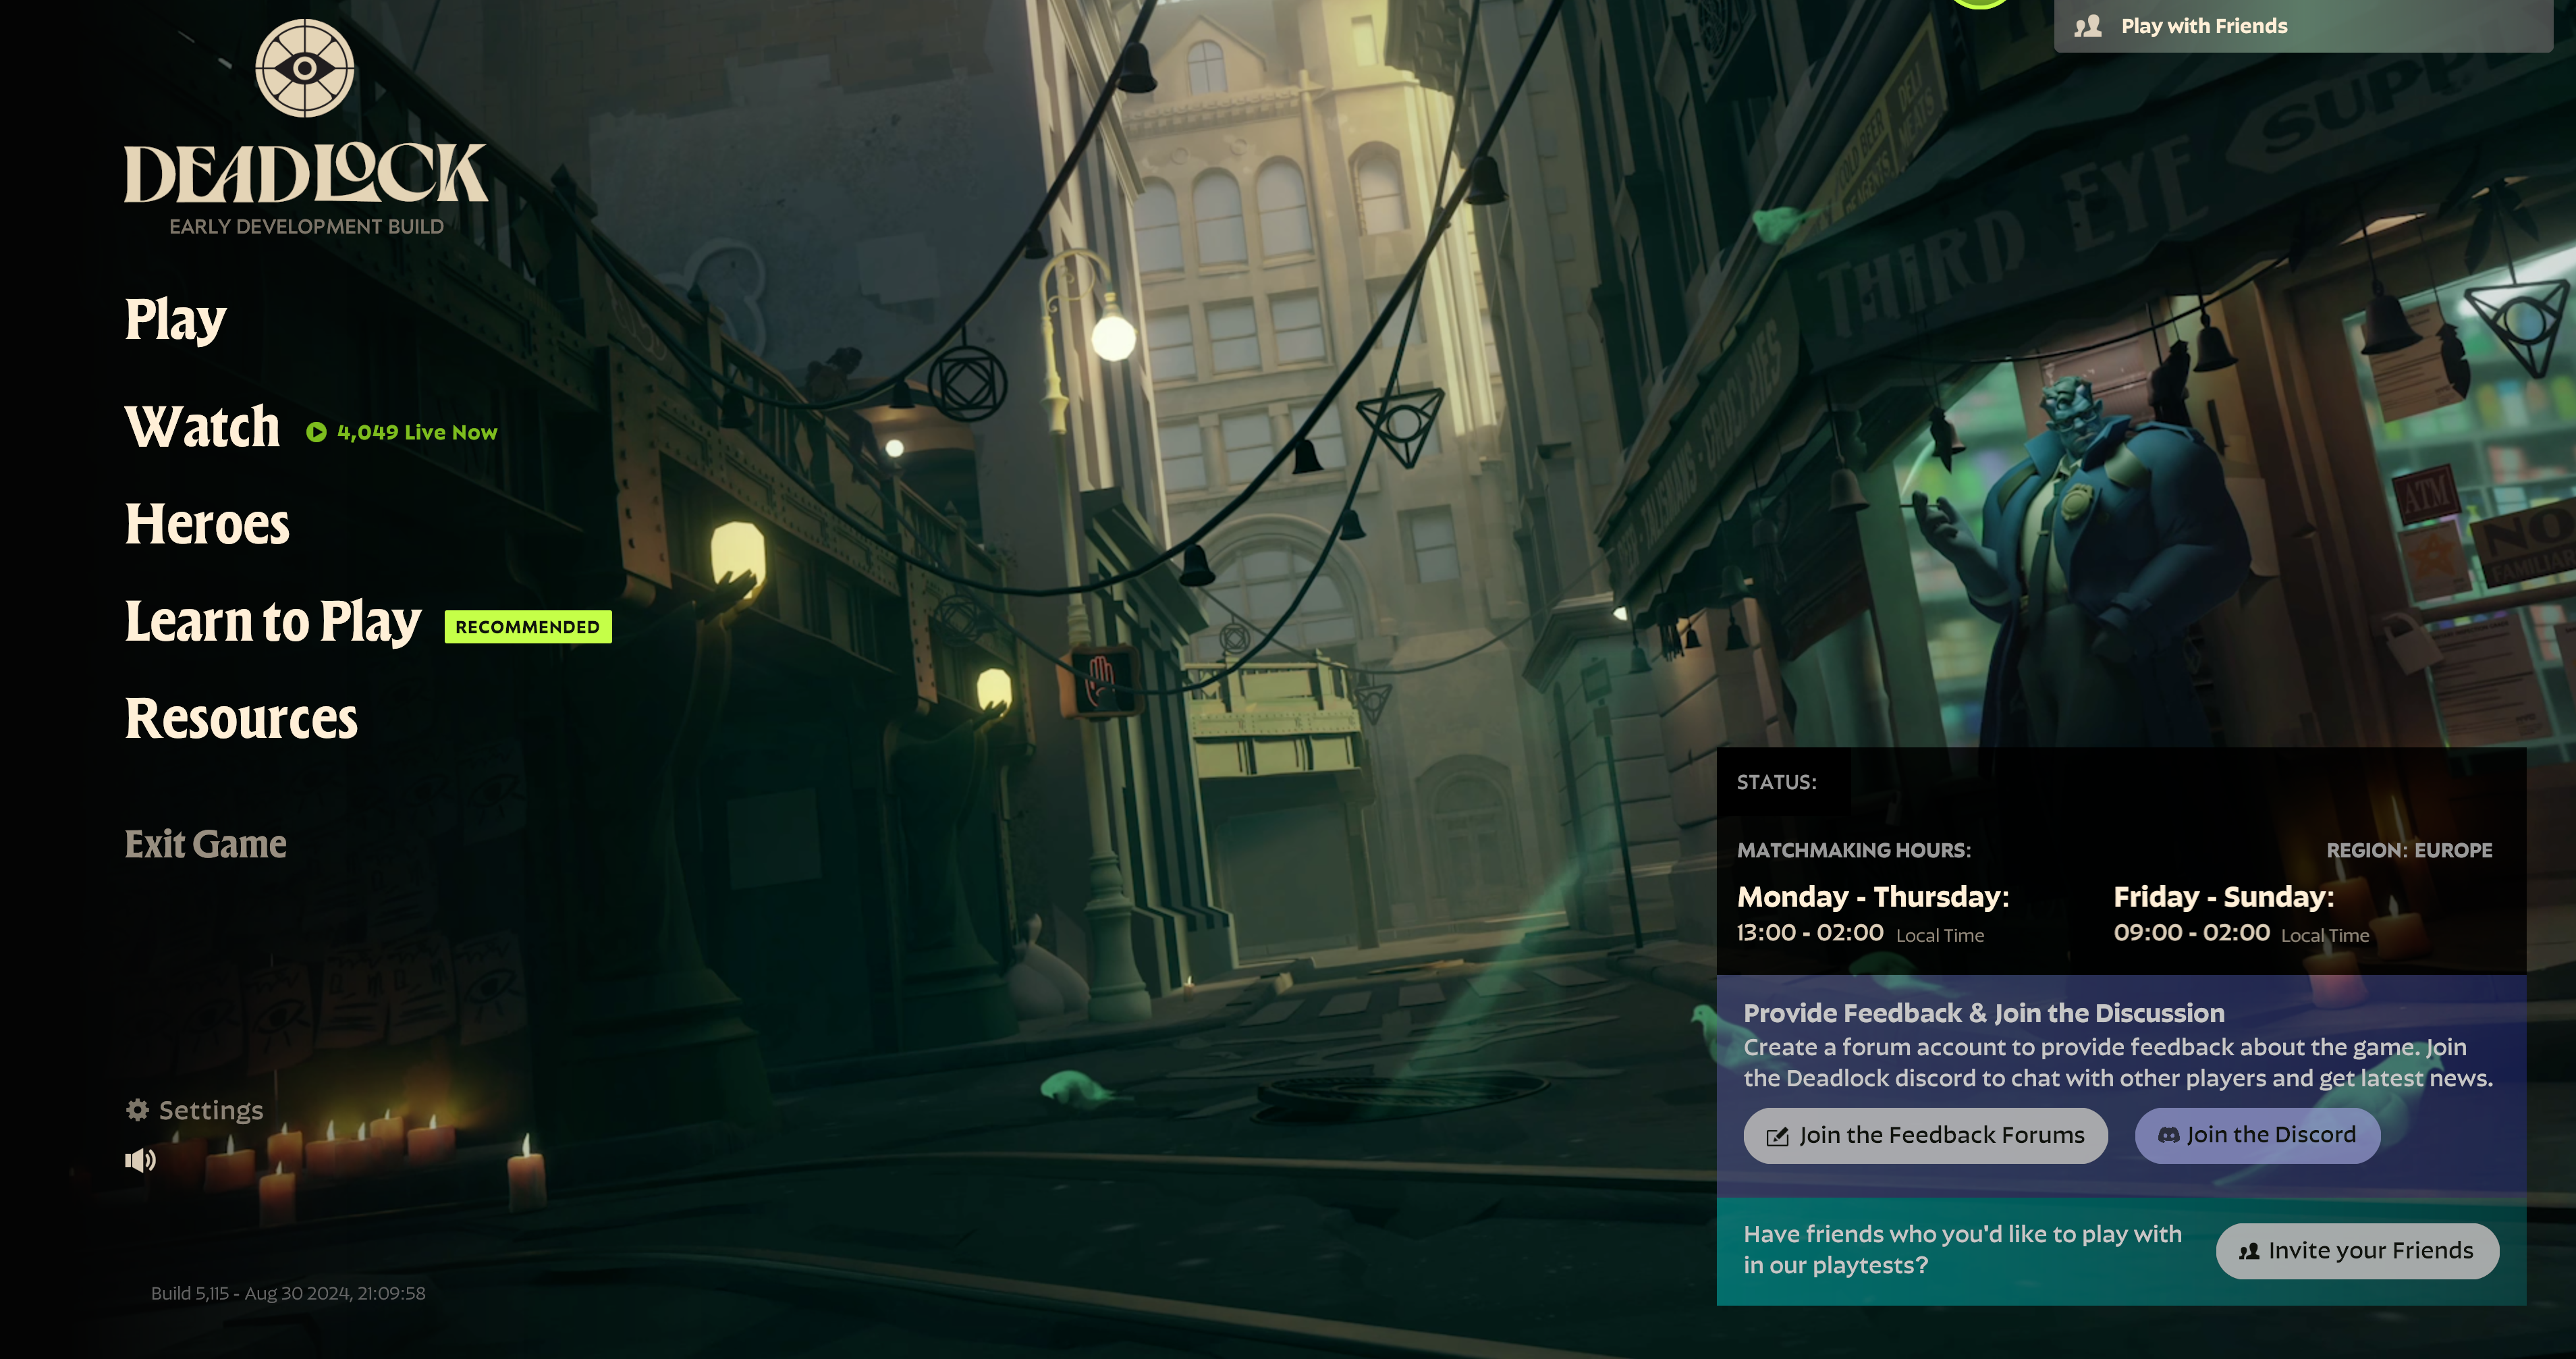This screenshot has height=1359, width=2576.
Task: Open the Watch menu item
Action: [x=203, y=427]
